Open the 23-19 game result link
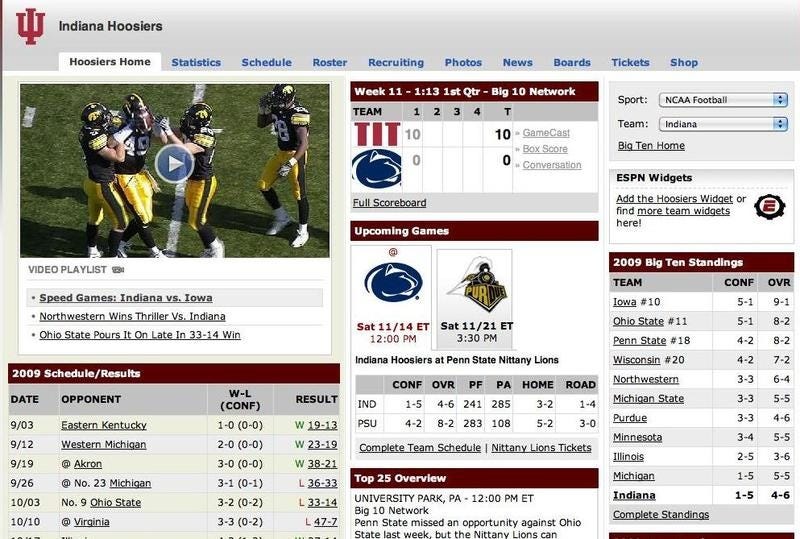 (x=322, y=445)
